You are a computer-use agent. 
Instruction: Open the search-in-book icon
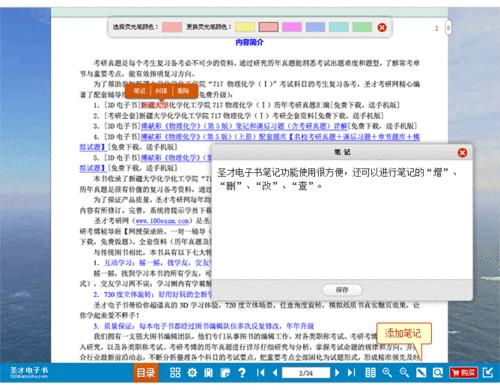pos(438,373)
